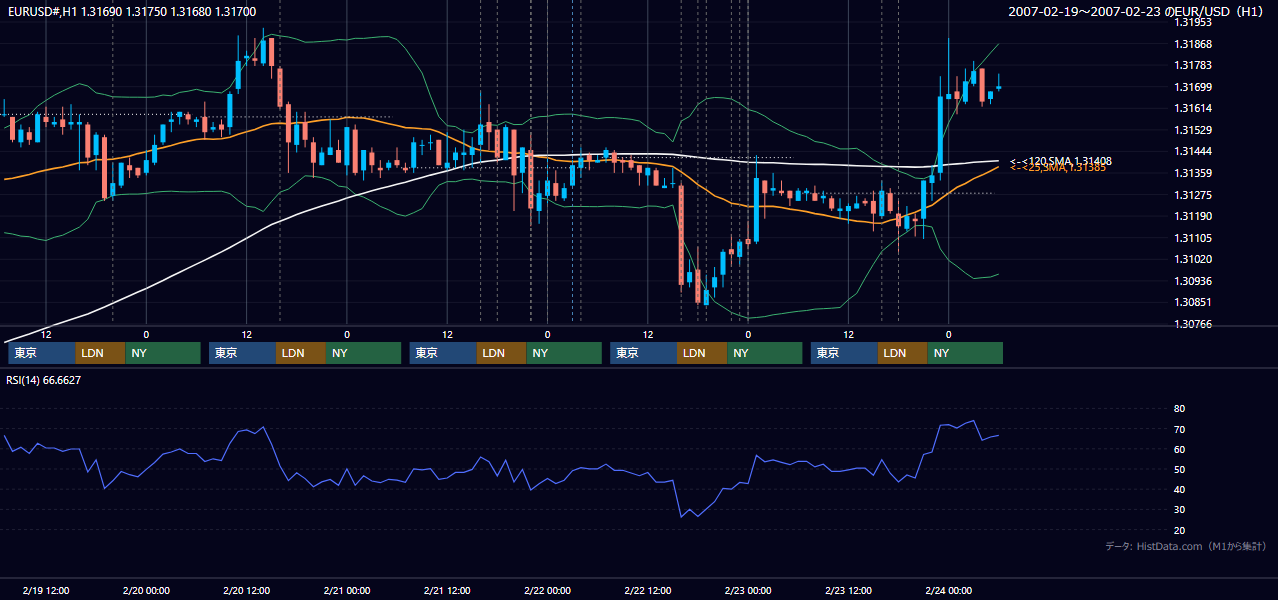Click the 2/19 12:00 time axis label

pyautogui.click(x=46, y=590)
